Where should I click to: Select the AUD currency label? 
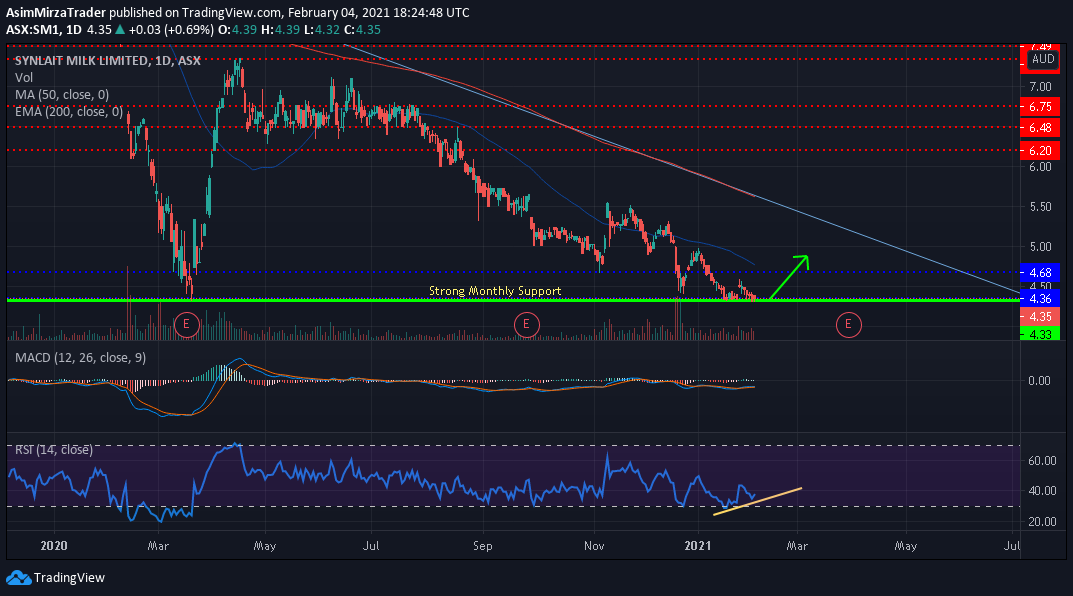pyautogui.click(x=1043, y=59)
